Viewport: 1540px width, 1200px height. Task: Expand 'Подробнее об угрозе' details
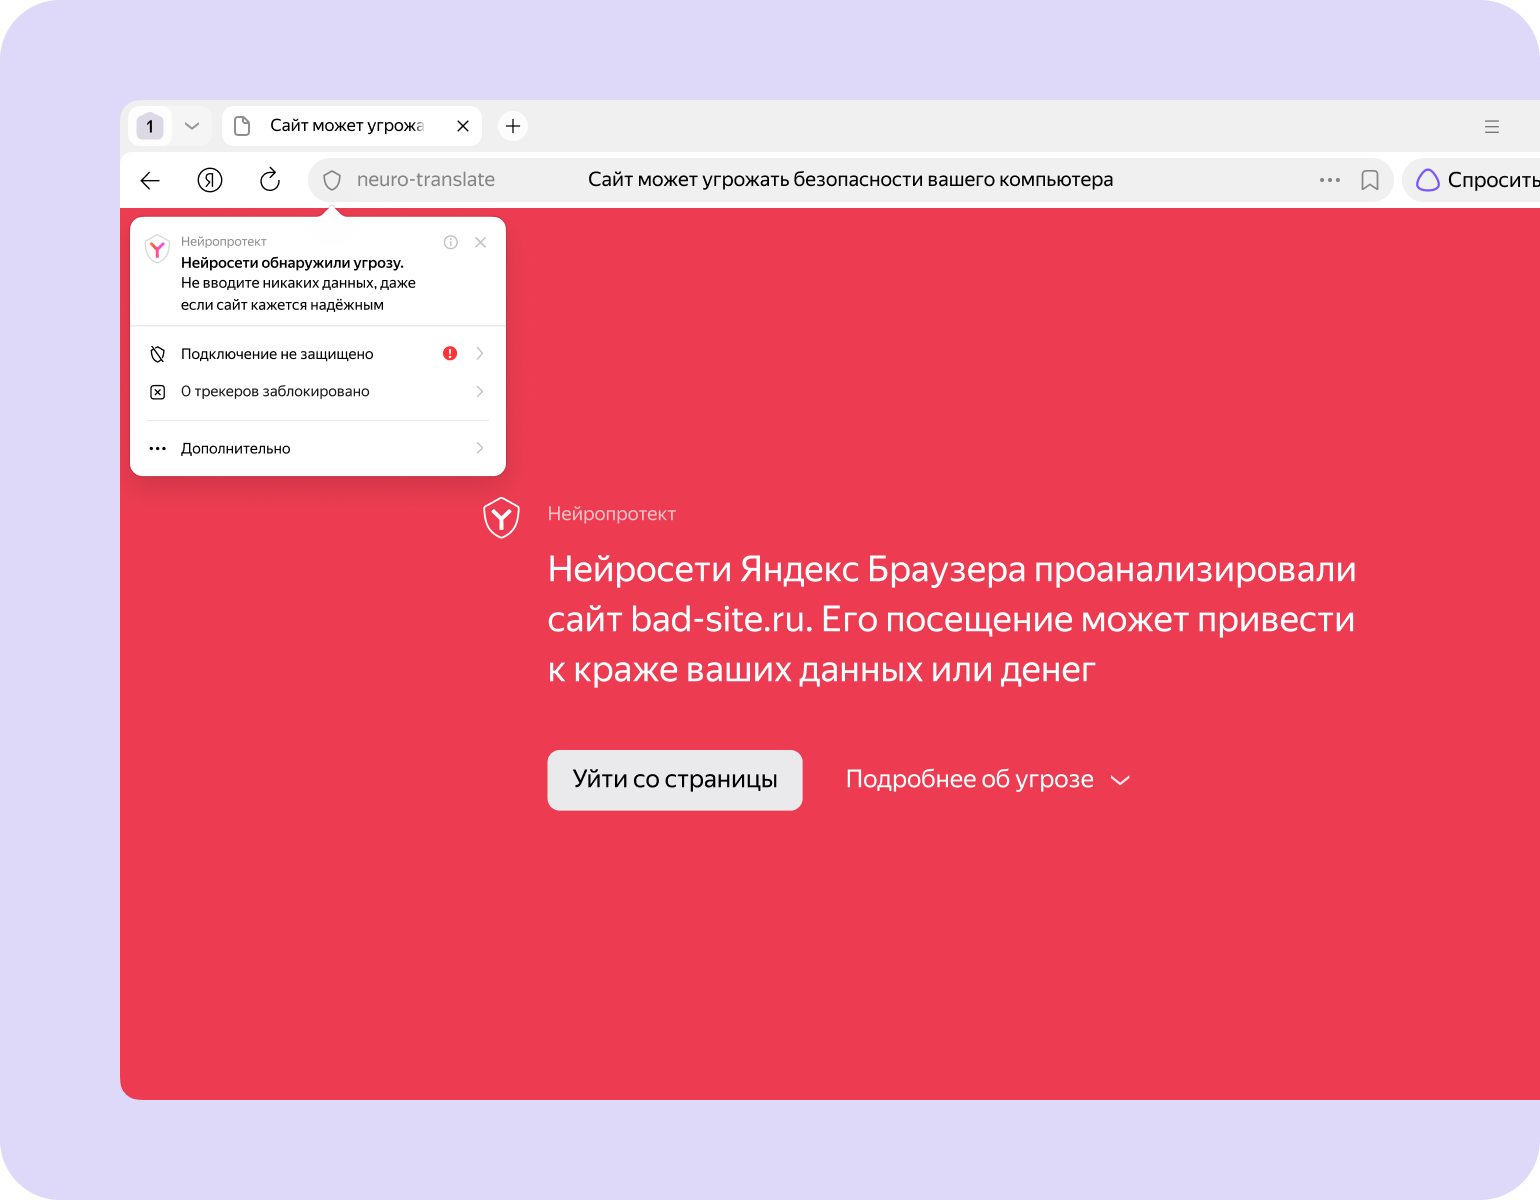(988, 780)
